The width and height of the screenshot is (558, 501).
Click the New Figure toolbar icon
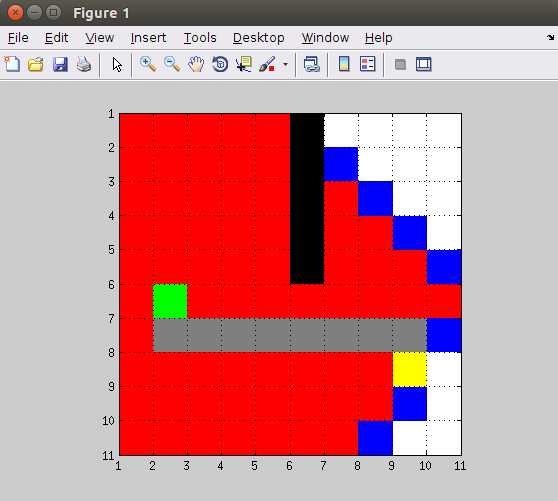[12, 64]
